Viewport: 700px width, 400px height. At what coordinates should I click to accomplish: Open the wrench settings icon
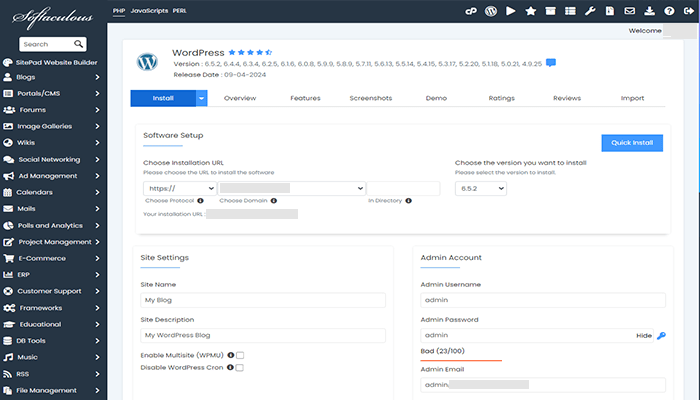(x=590, y=11)
